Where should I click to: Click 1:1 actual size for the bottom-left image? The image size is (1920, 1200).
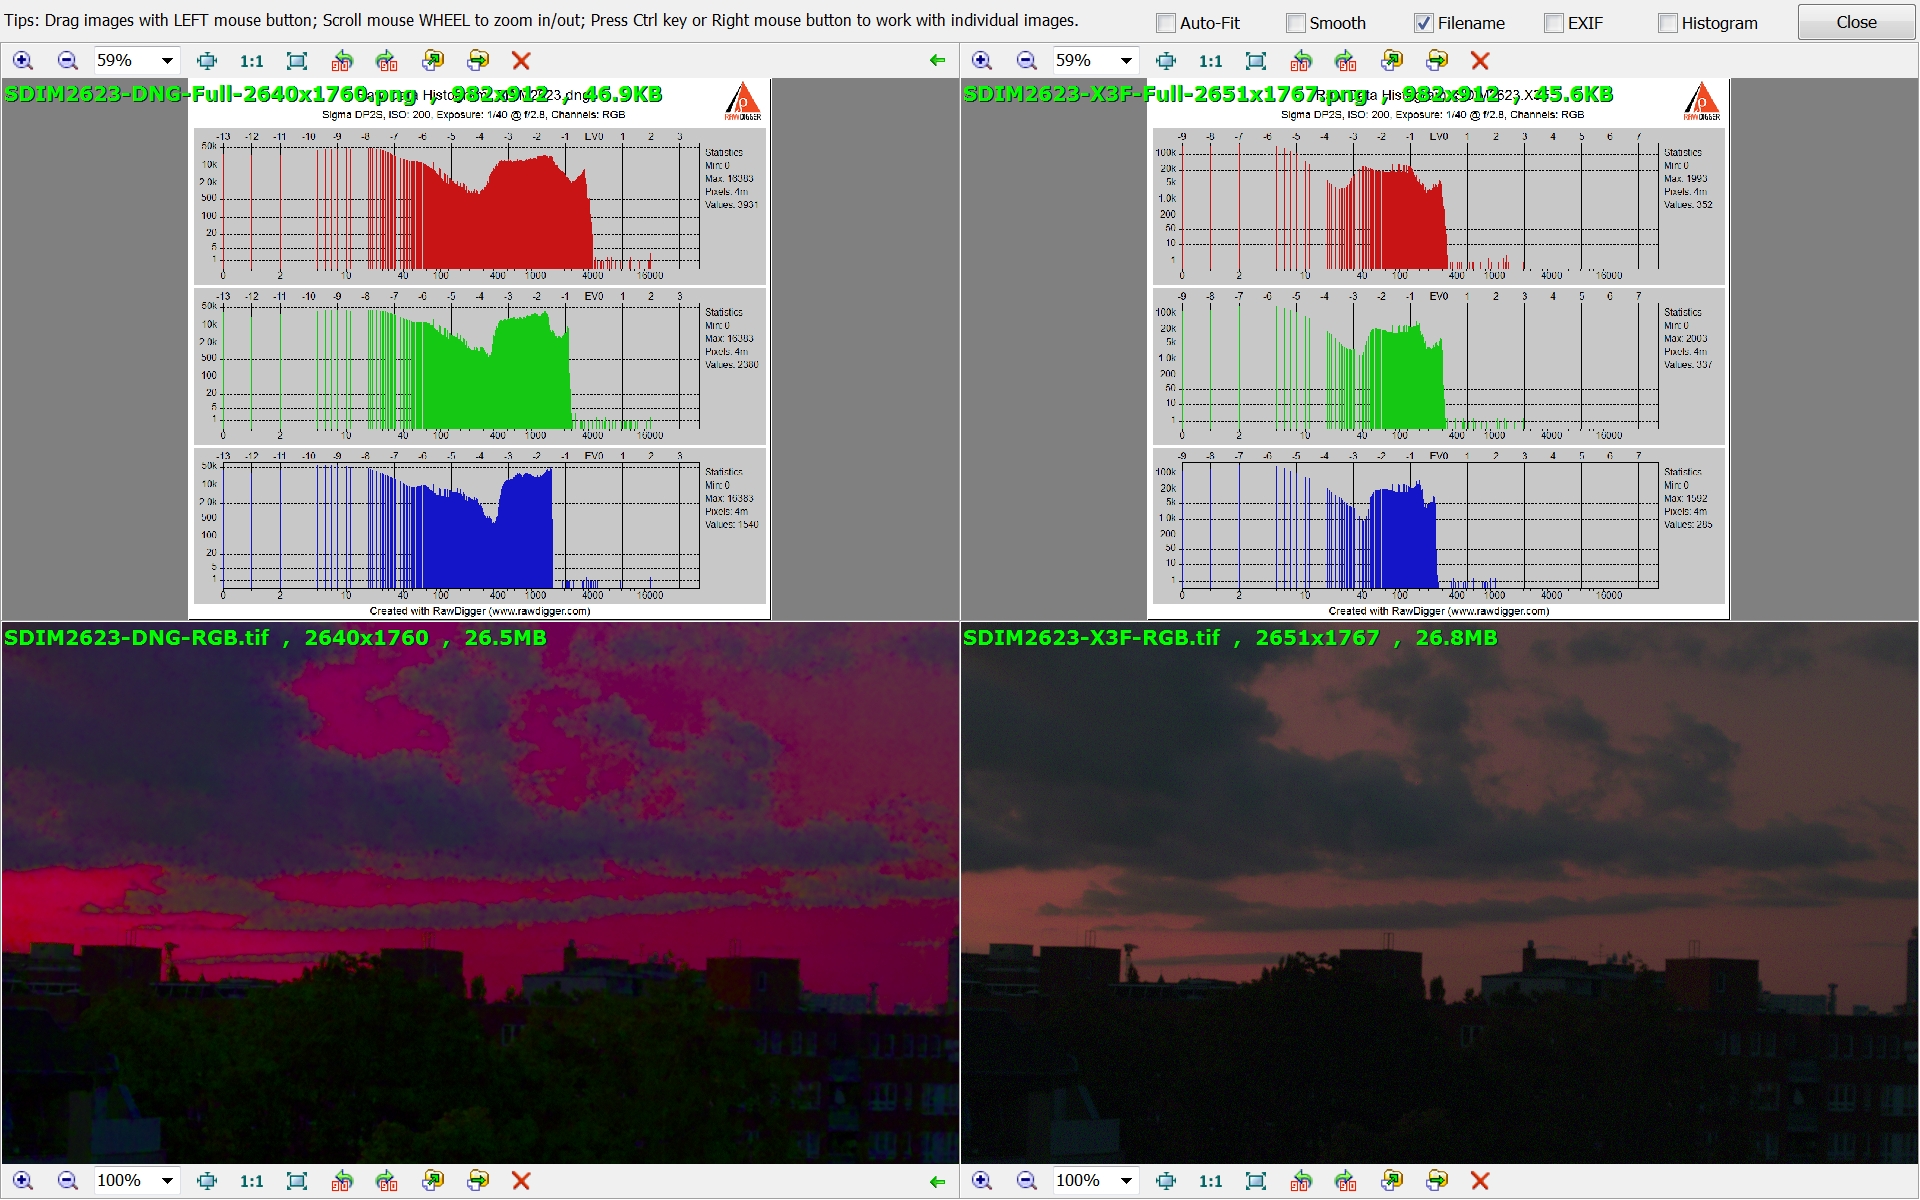[251, 1181]
